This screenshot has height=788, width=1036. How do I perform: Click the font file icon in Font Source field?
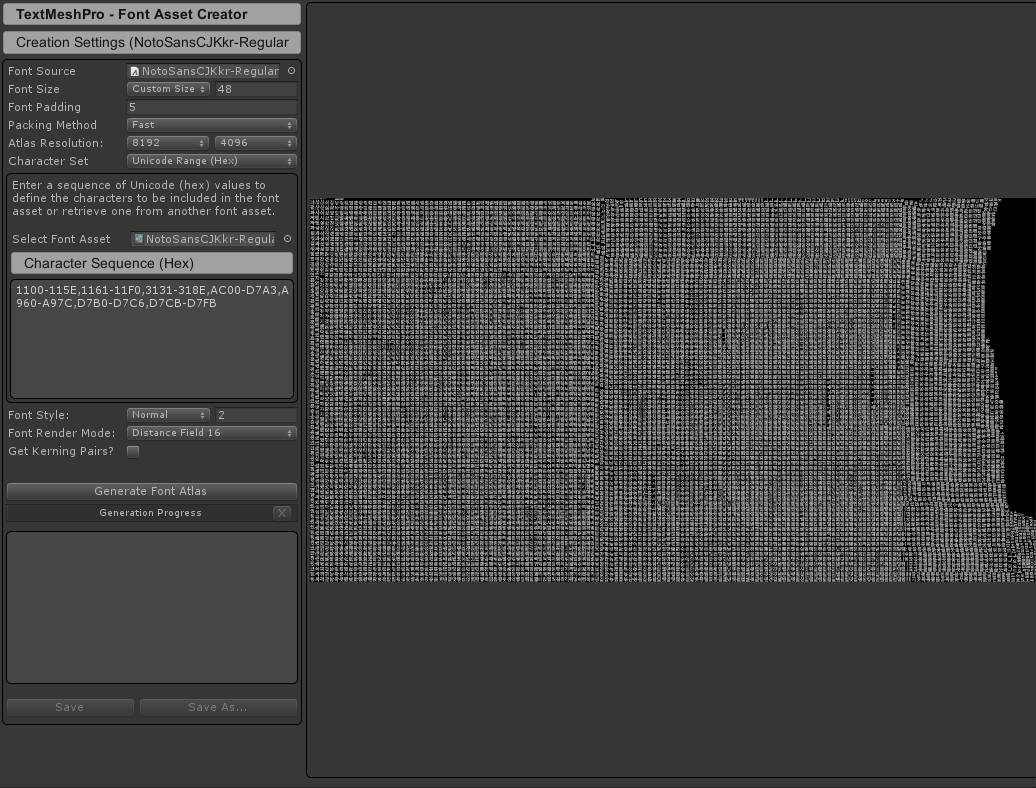point(135,71)
